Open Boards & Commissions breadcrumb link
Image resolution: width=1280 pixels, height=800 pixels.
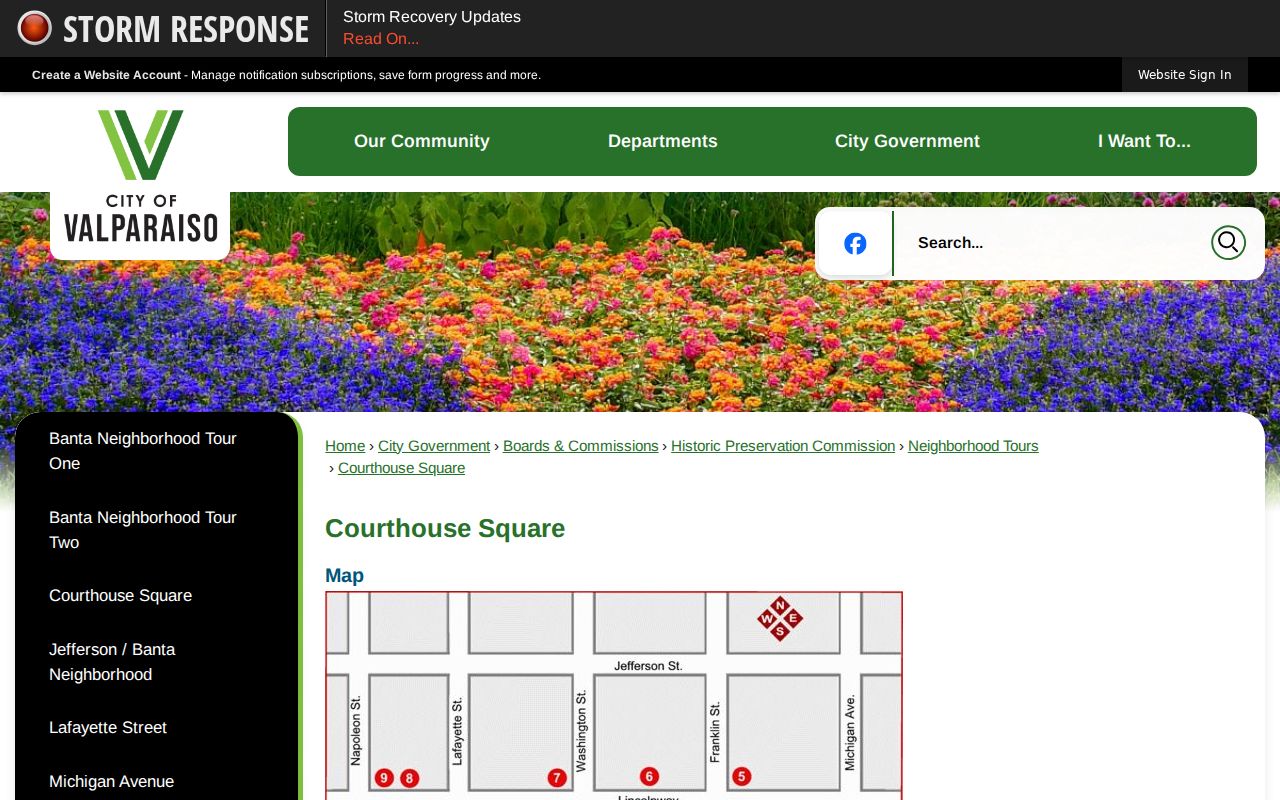581,446
